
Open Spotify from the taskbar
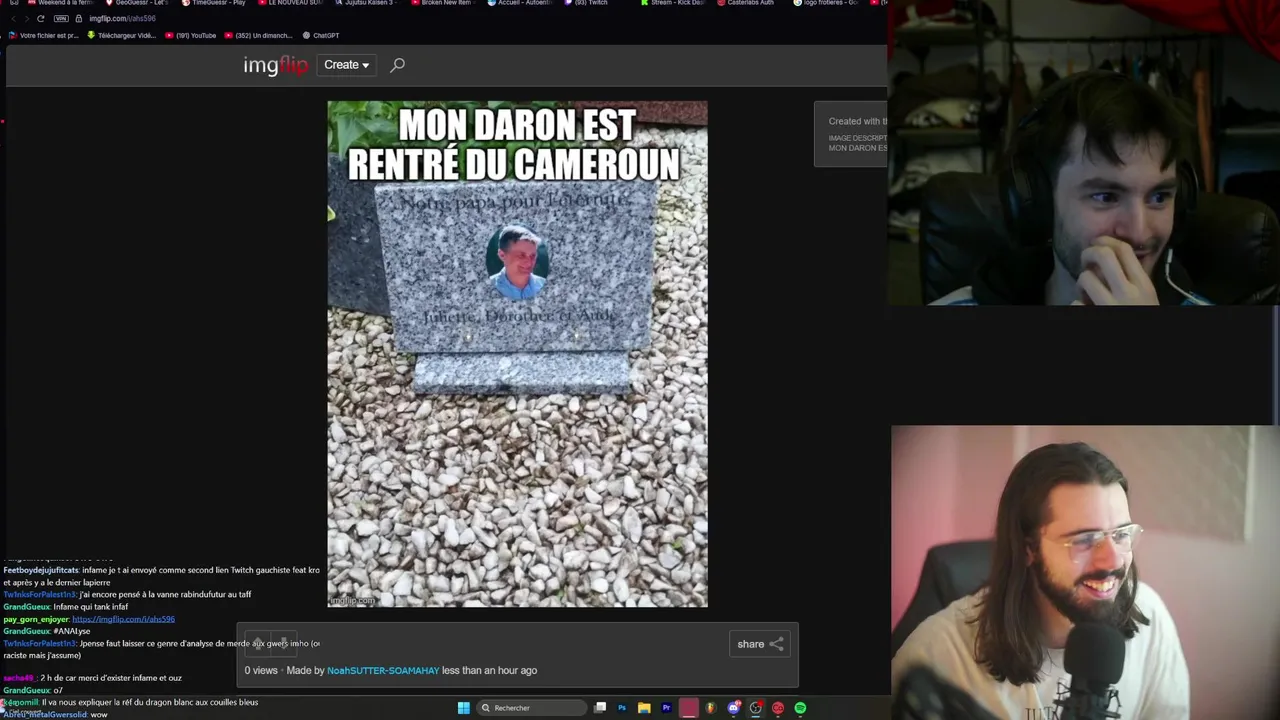pos(800,708)
